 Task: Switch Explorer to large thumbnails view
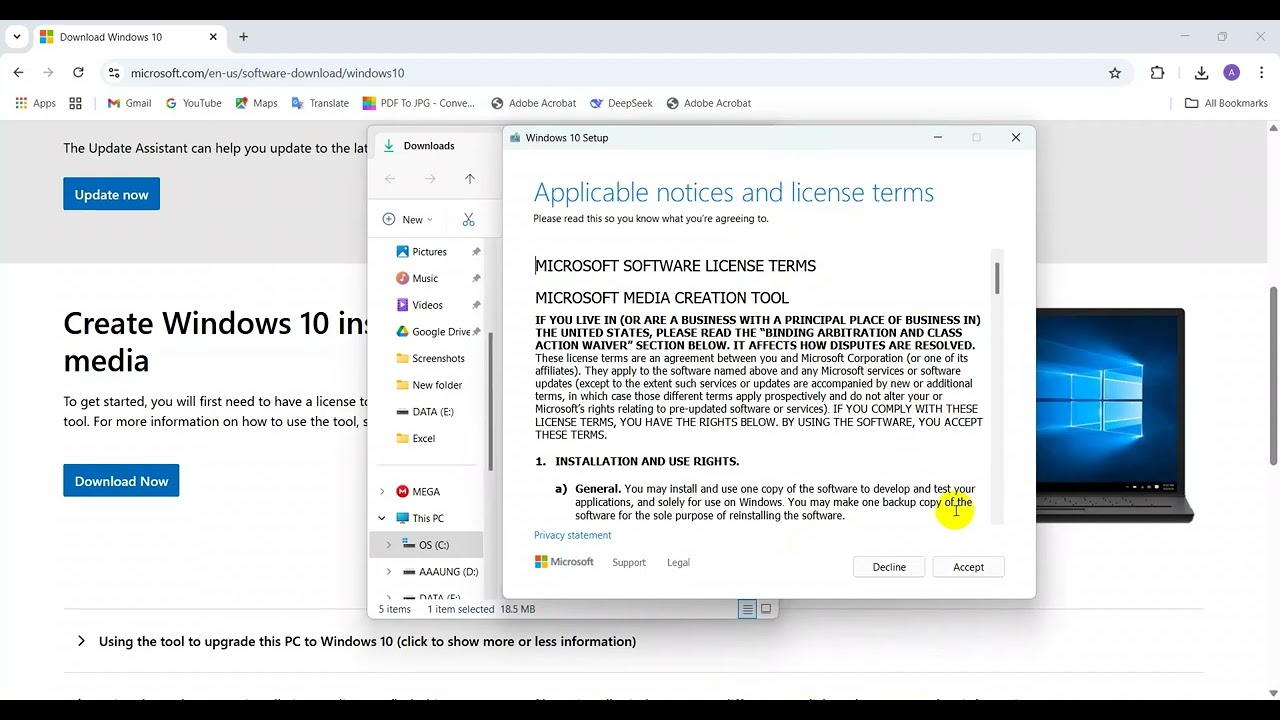click(x=766, y=609)
